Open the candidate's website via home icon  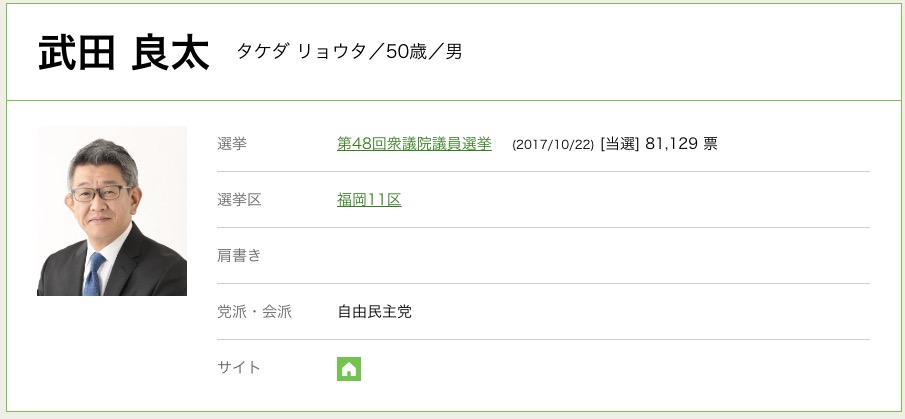[349, 368]
